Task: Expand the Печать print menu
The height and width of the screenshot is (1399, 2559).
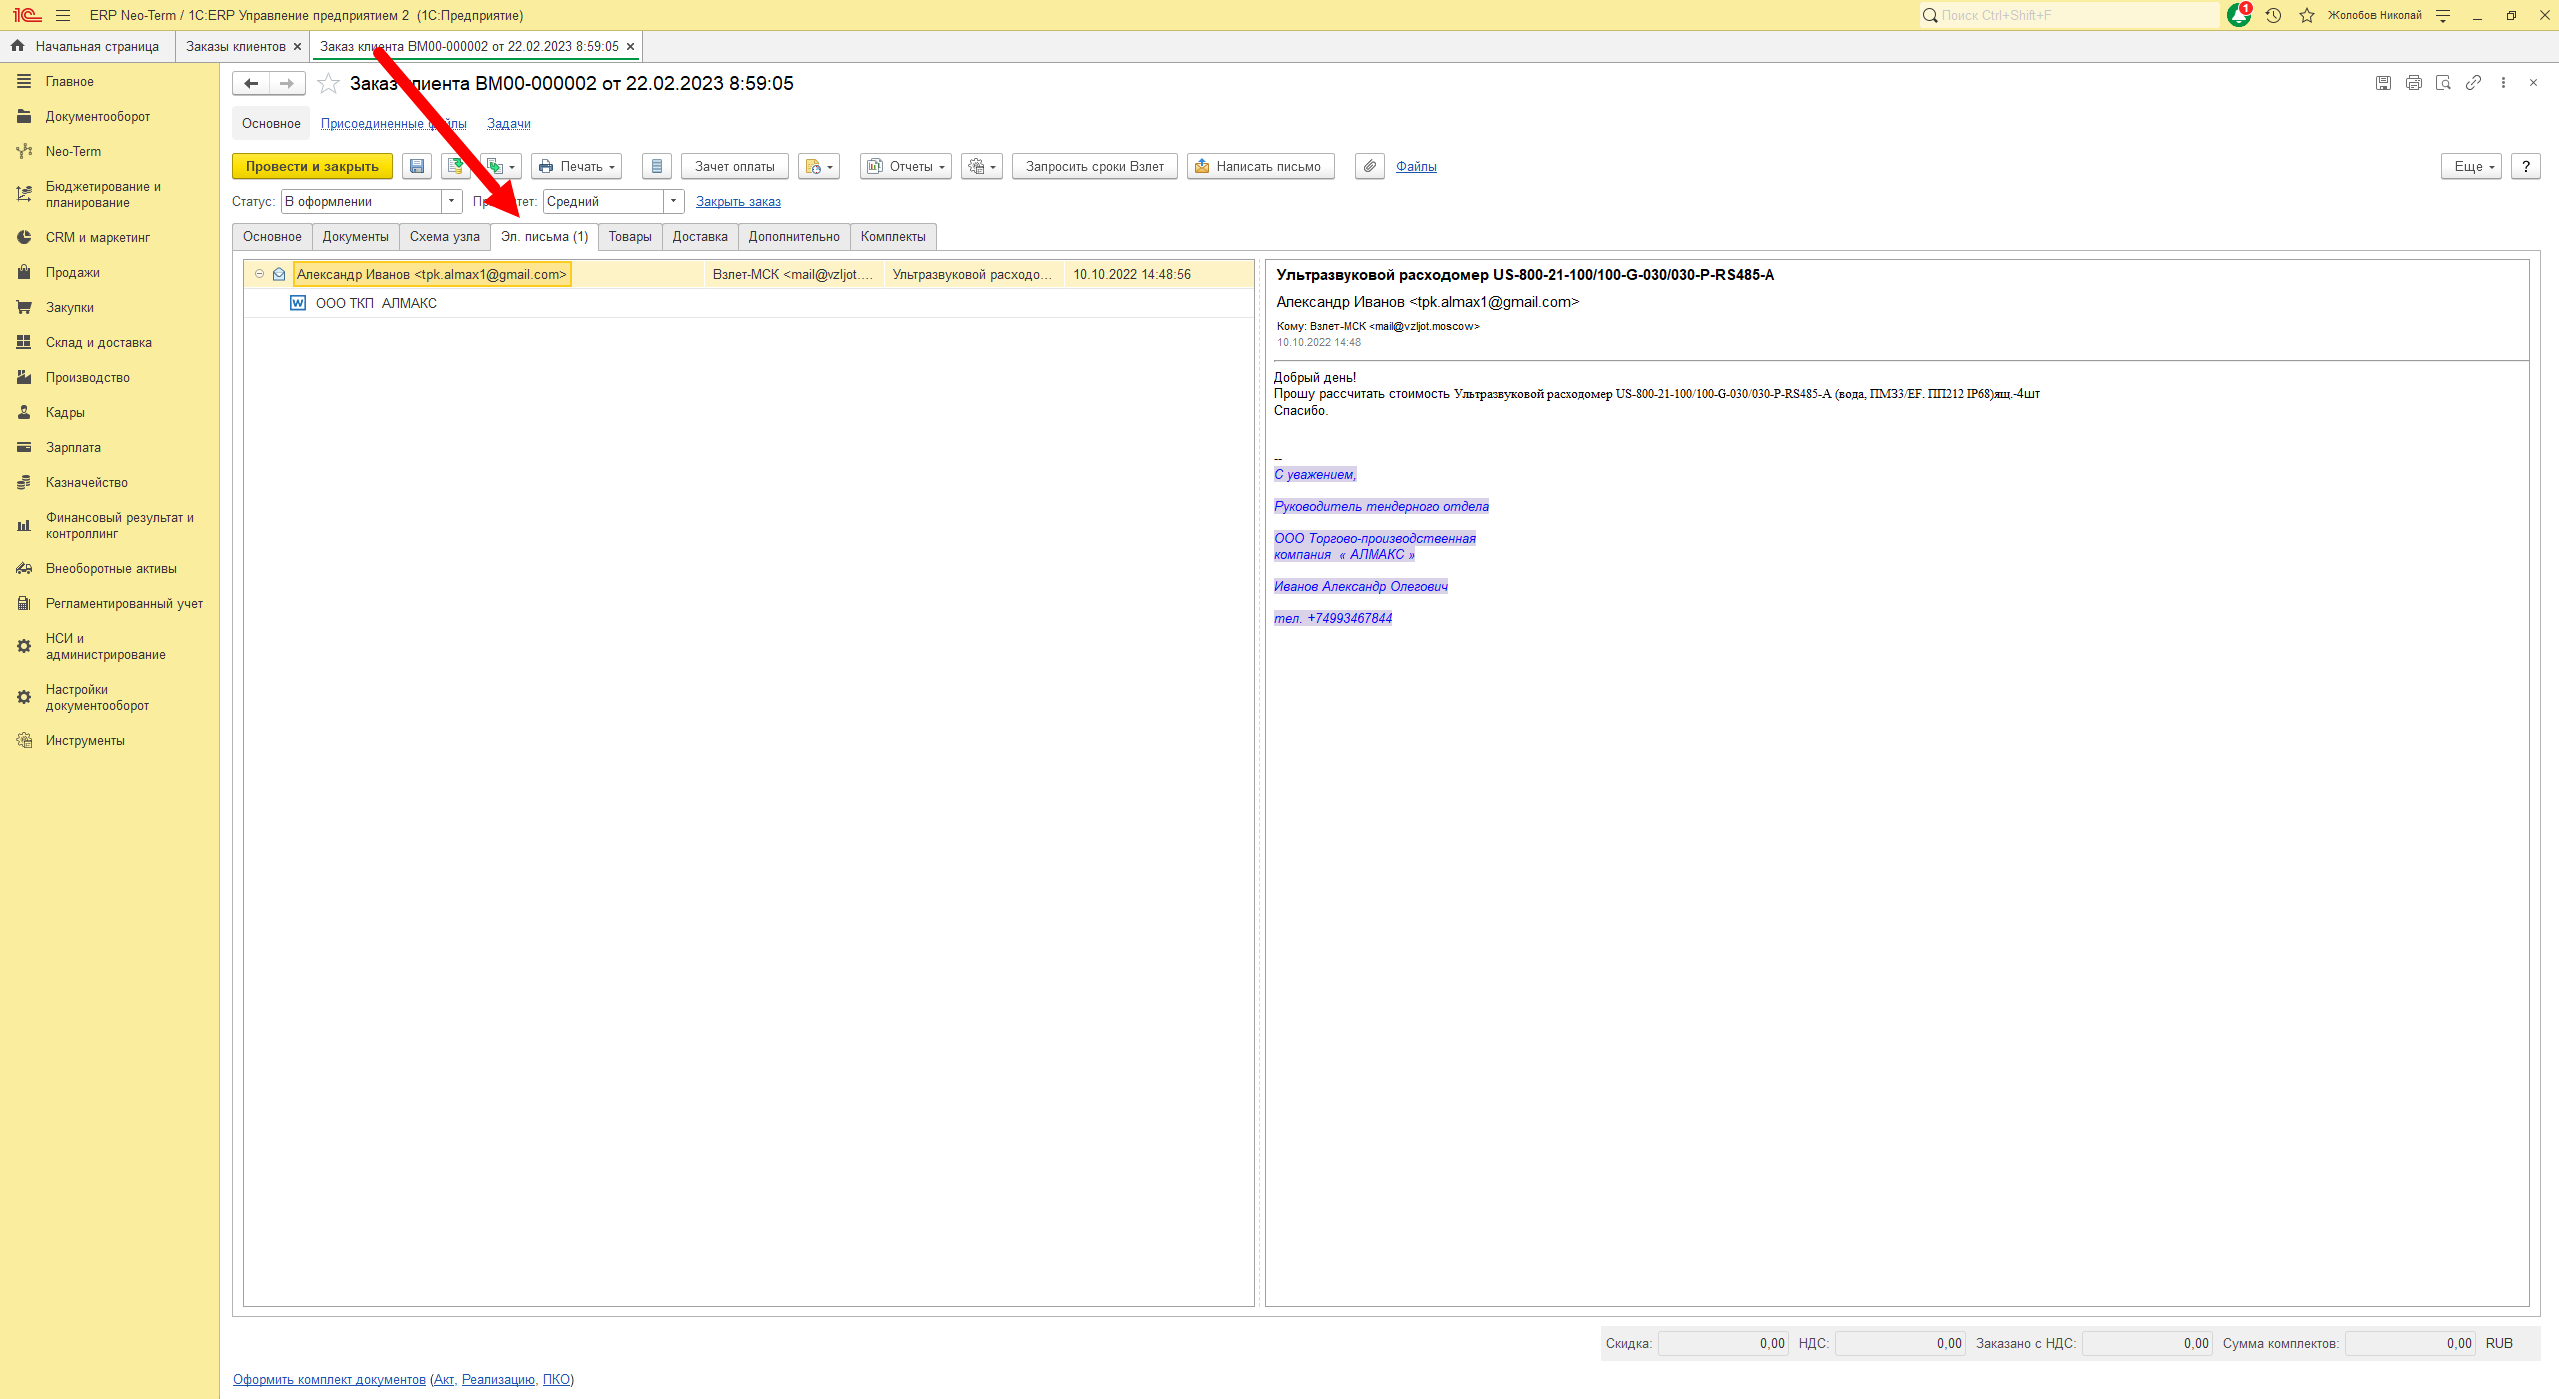Action: pos(576,167)
